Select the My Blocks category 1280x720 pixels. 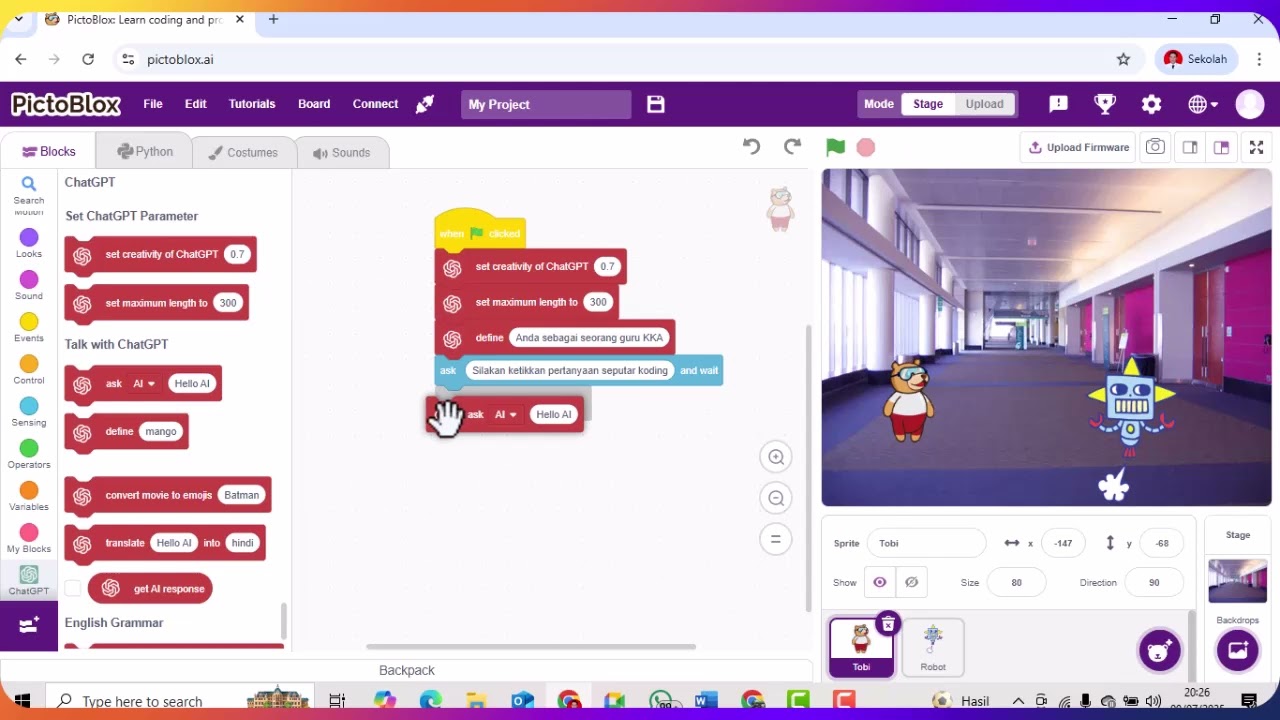click(x=29, y=538)
